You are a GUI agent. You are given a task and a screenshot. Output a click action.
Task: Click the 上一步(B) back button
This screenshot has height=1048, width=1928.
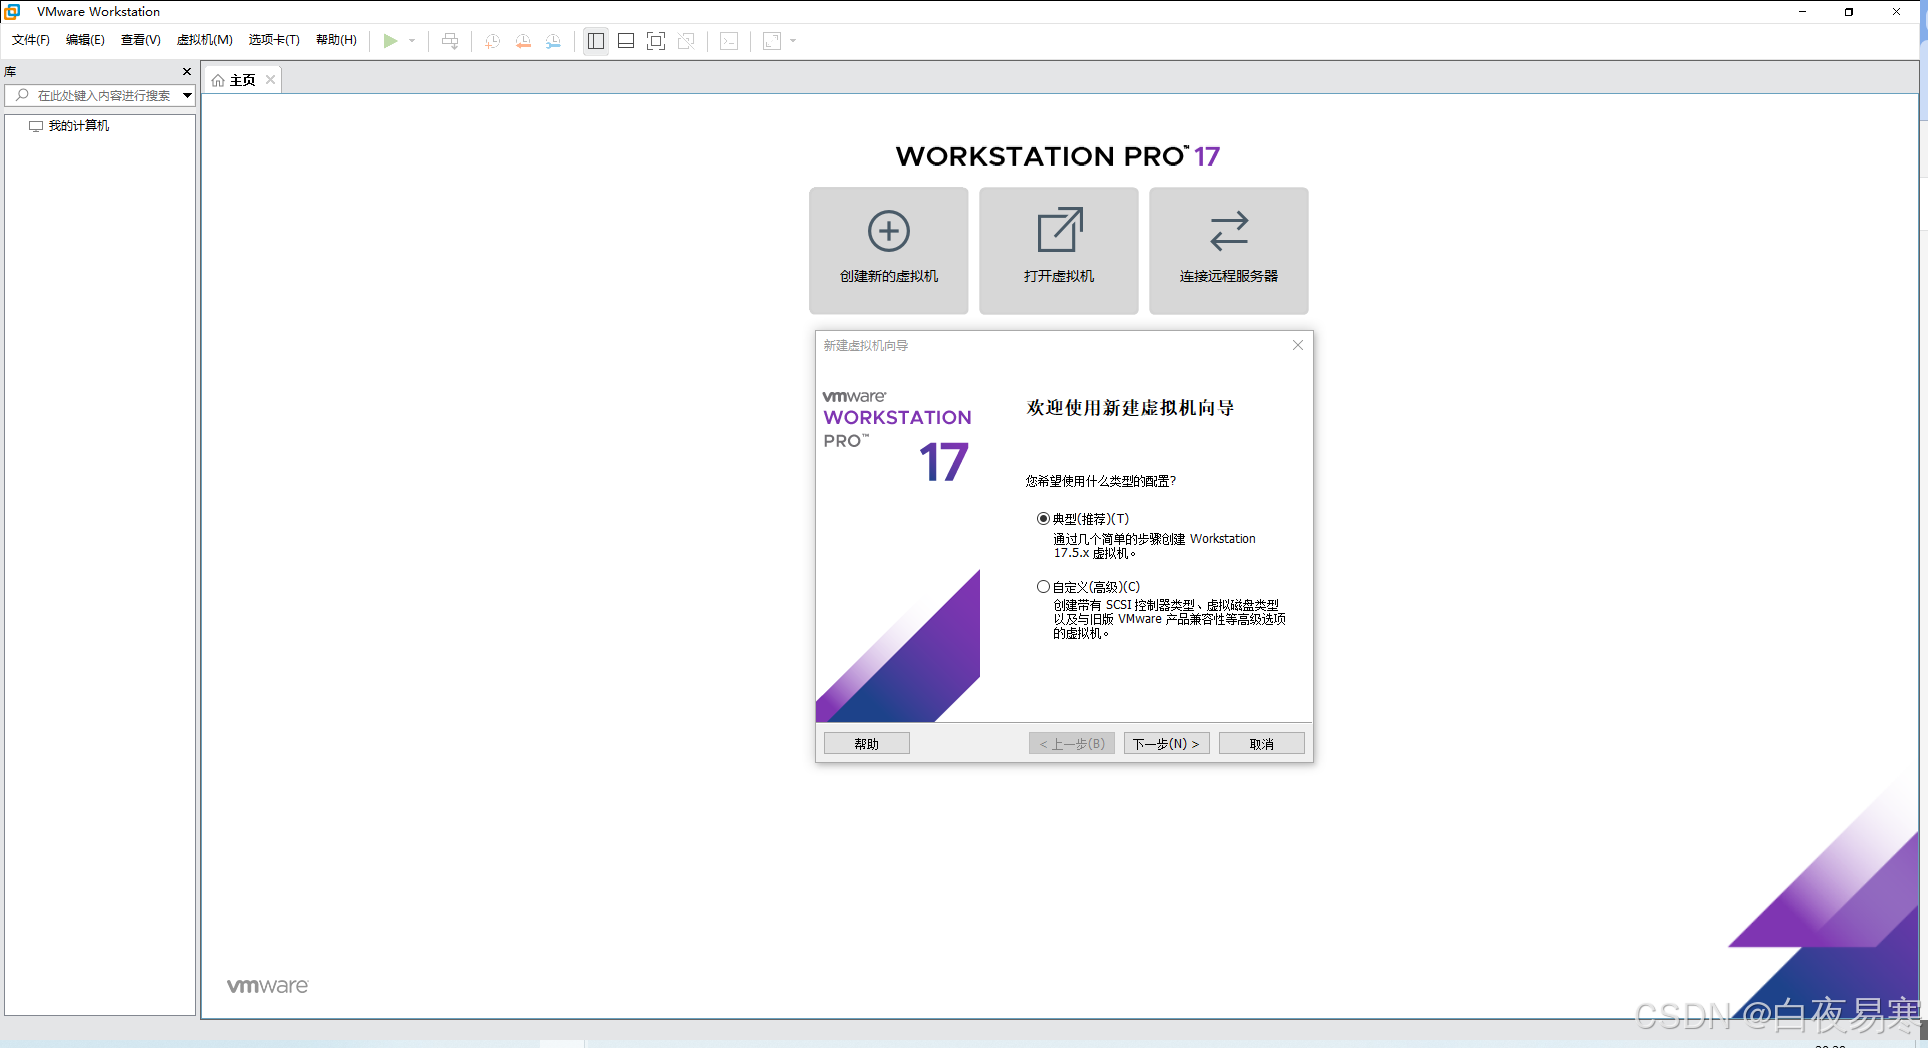coord(1072,744)
